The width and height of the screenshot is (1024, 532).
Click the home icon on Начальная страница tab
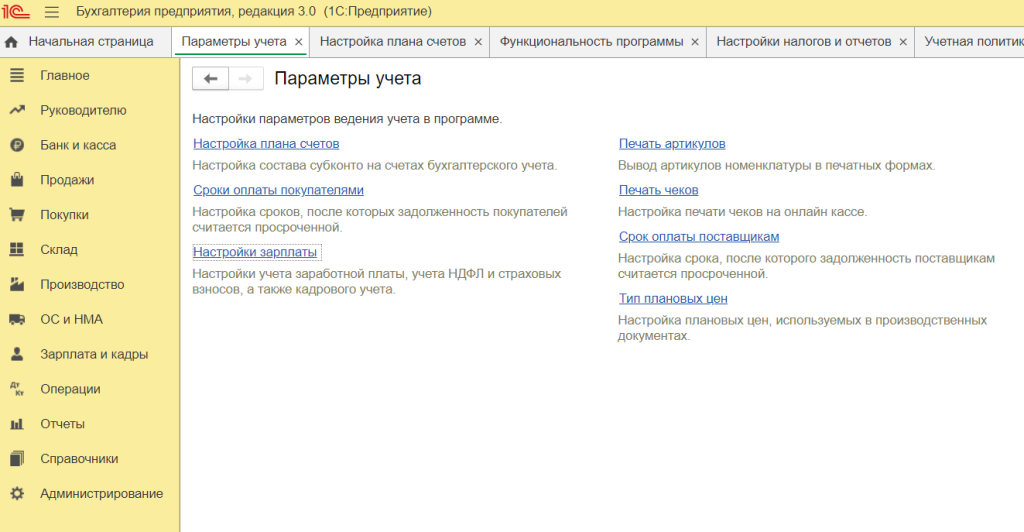(x=12, y=42)
